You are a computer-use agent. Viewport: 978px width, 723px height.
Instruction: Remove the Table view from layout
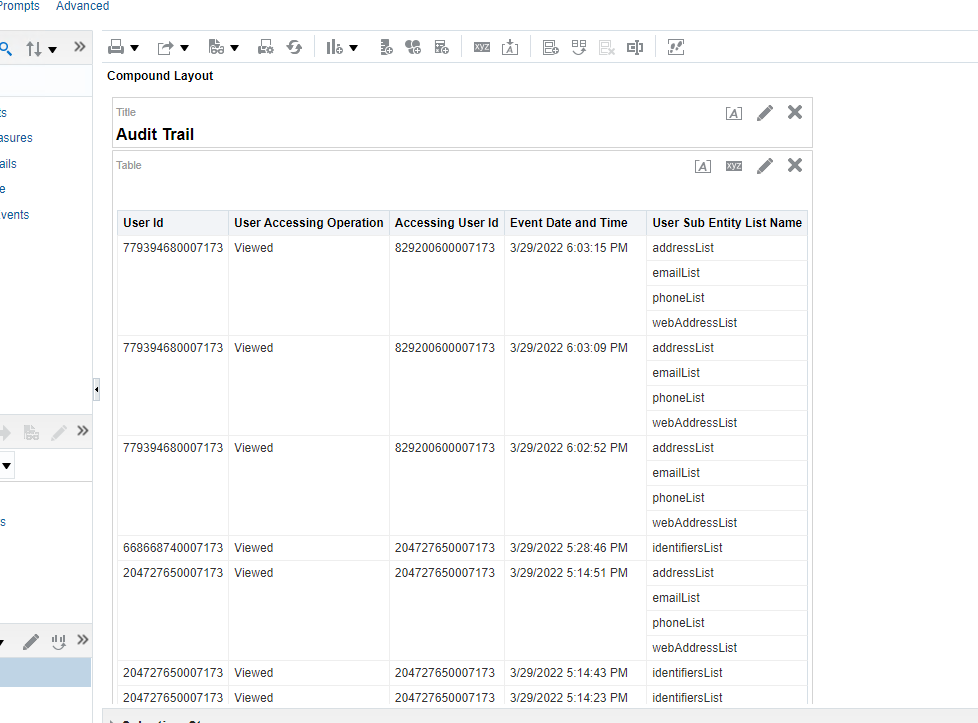795,165
